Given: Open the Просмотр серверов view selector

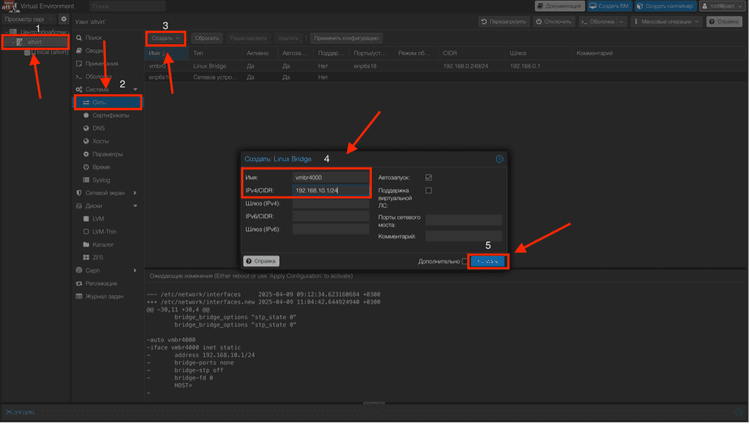Looking at the screenshot, I should (x=28, y=19).
